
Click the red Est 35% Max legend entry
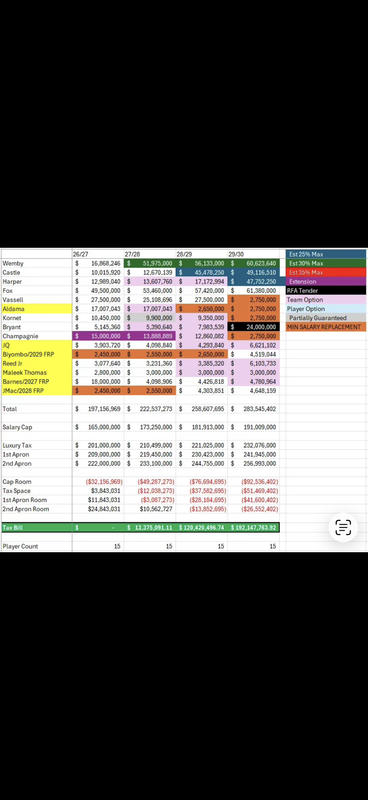point(326,272)
